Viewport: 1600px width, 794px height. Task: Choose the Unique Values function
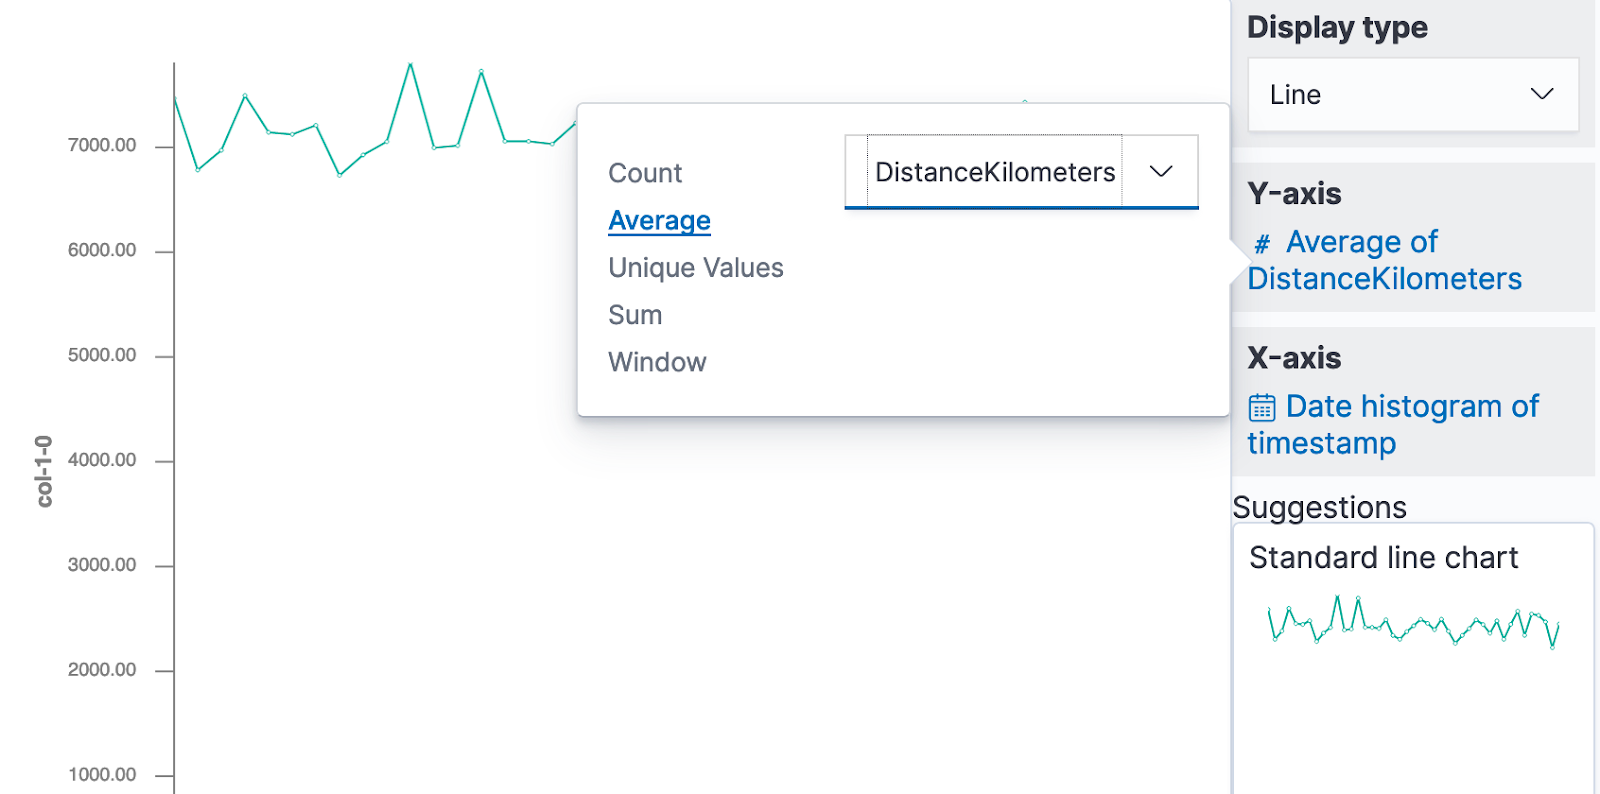coord(695,268)
